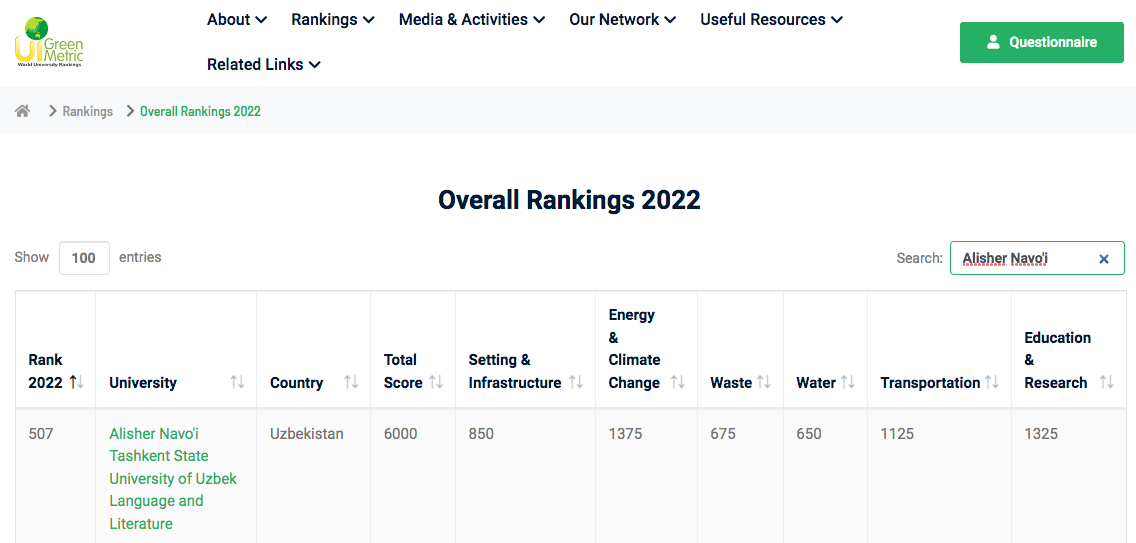The height and width of the screenshot is (543, 1136).
Task: Open the Rankings dropdown menu
Action: click(x=332, y=20)
